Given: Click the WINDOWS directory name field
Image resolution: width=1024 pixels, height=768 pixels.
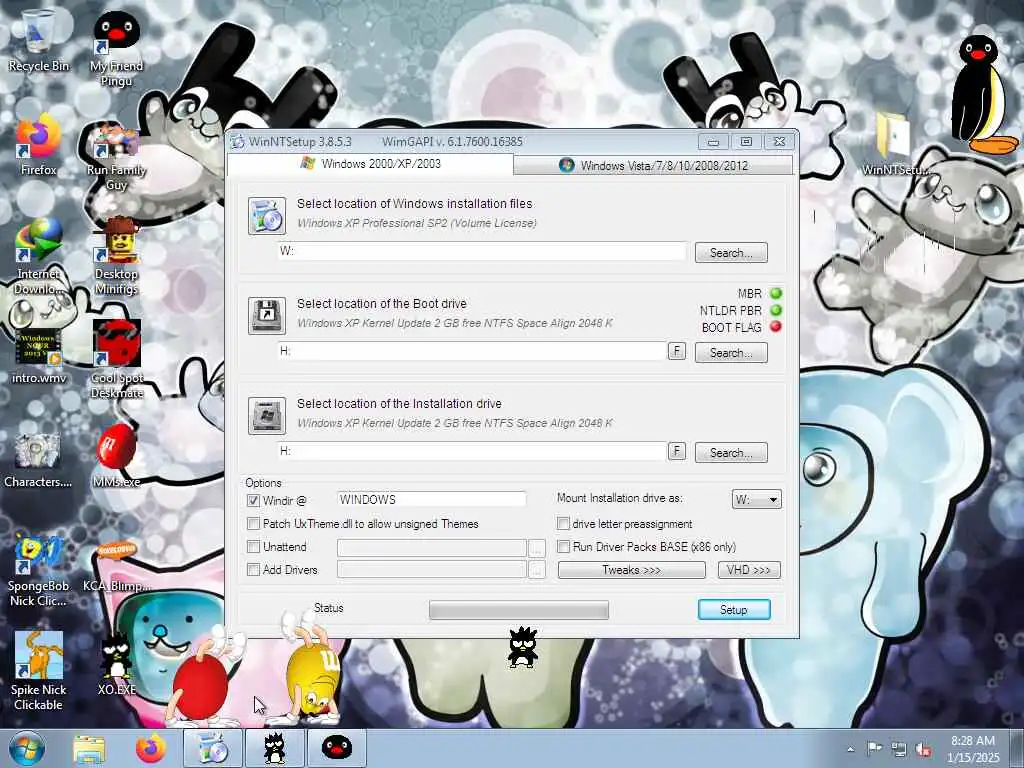Looking at the screenshot, I should [431, 500].
